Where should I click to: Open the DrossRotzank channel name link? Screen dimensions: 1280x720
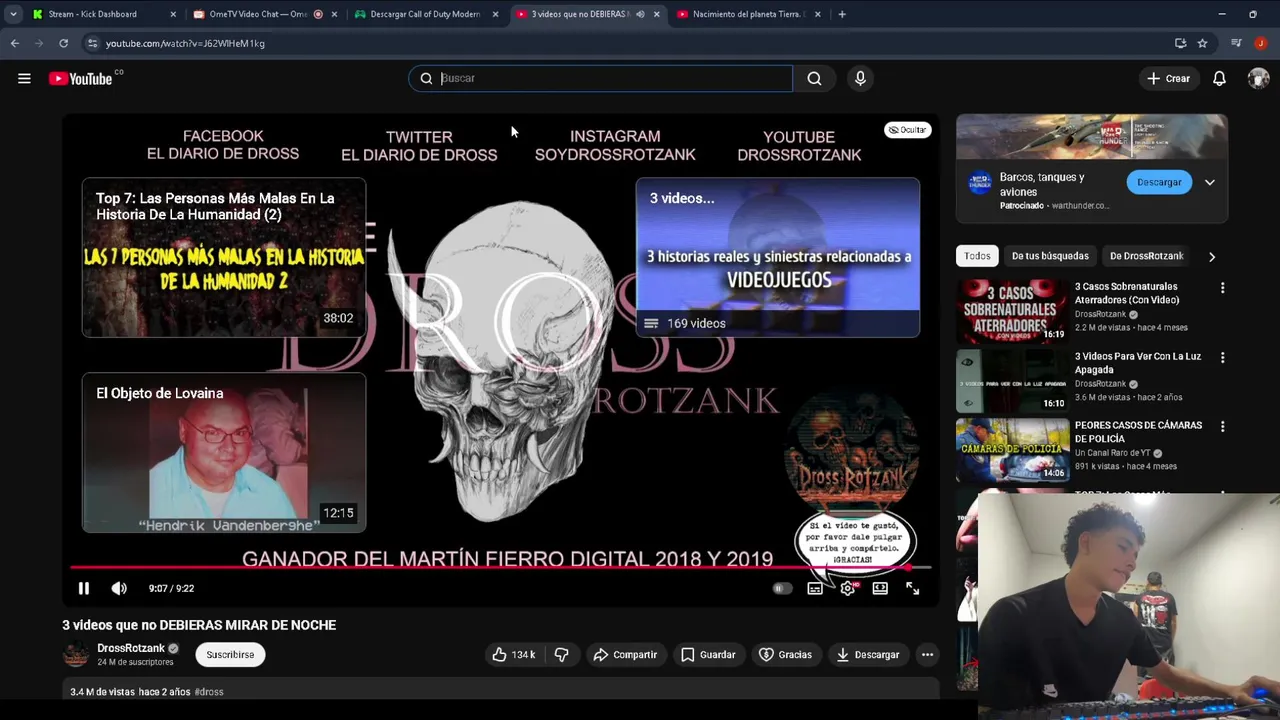(x=131, y=648)
